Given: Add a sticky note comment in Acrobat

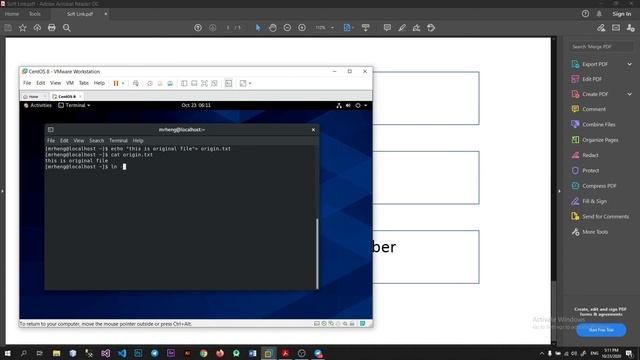Looking at the screenshot, I should 387,28.
